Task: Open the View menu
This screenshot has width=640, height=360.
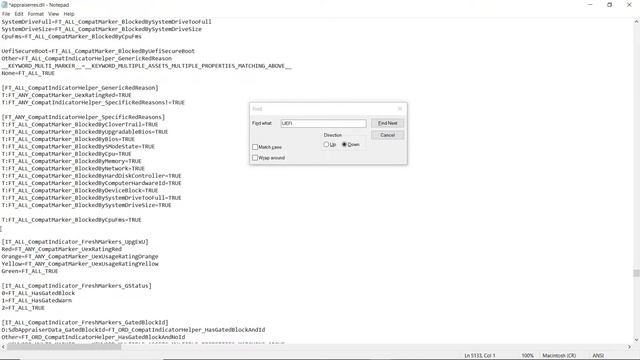Action: pos(53,14)
